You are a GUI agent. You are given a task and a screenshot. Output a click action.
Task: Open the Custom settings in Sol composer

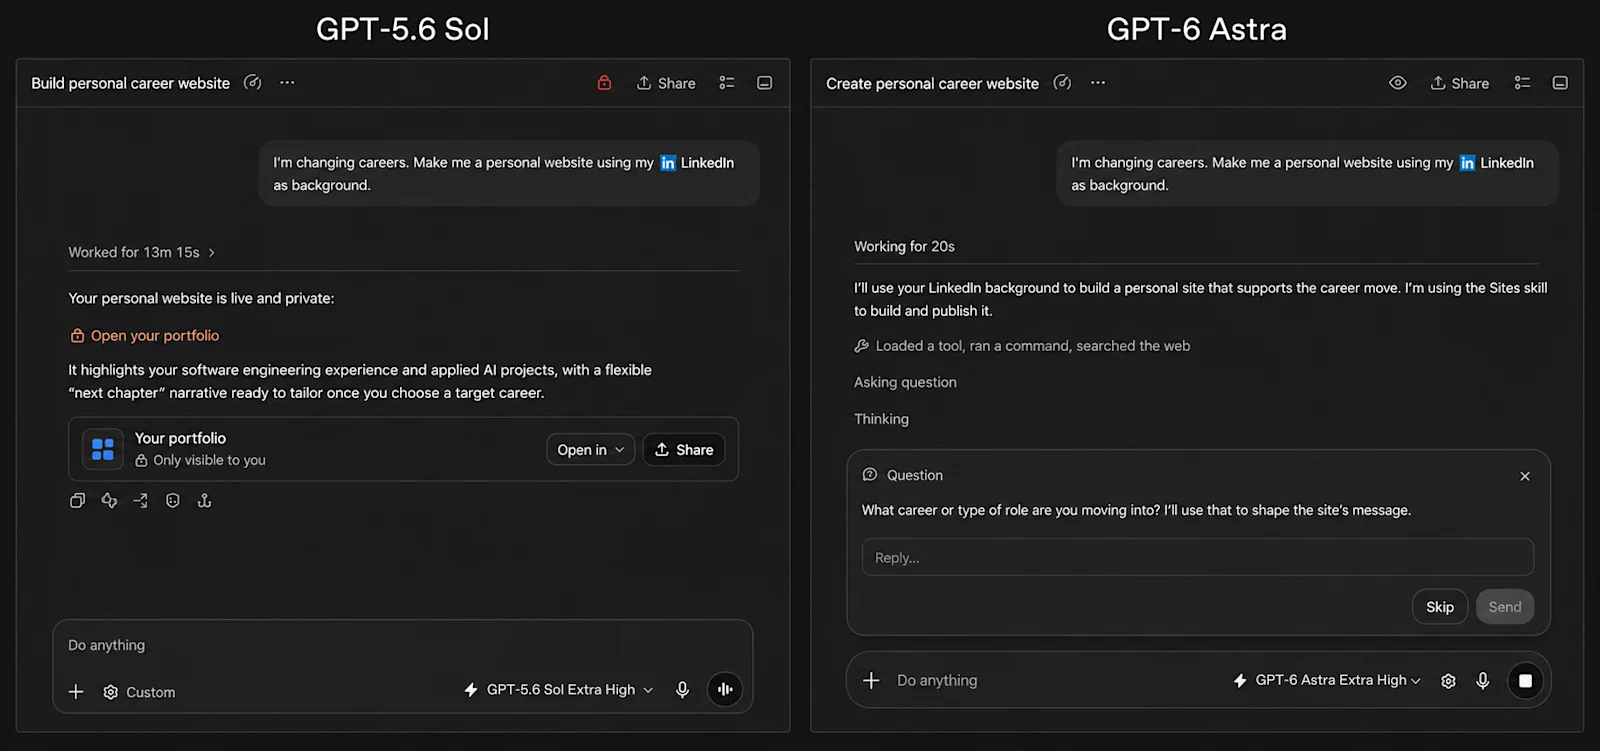click(139, 692)
